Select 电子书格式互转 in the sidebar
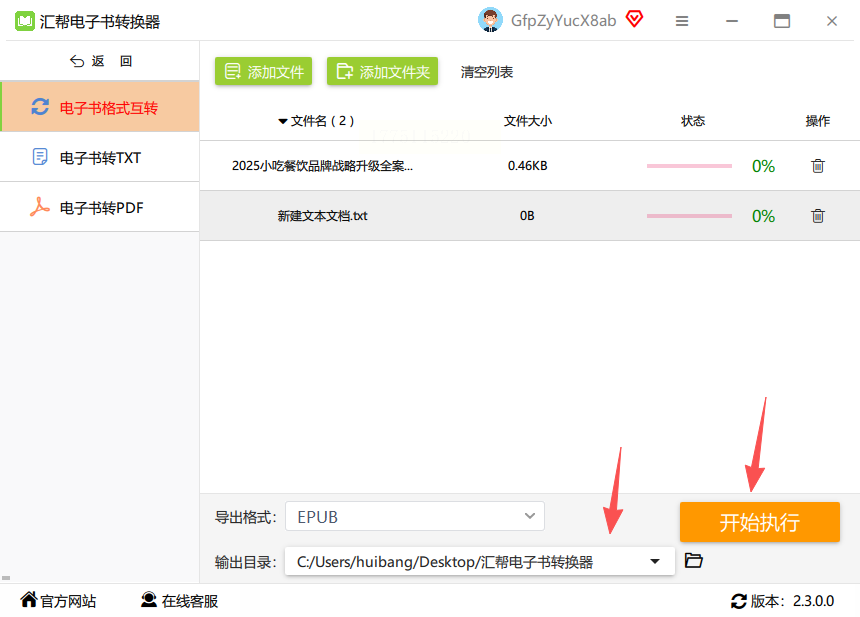The image size is (860, 617). click(100, 107)
